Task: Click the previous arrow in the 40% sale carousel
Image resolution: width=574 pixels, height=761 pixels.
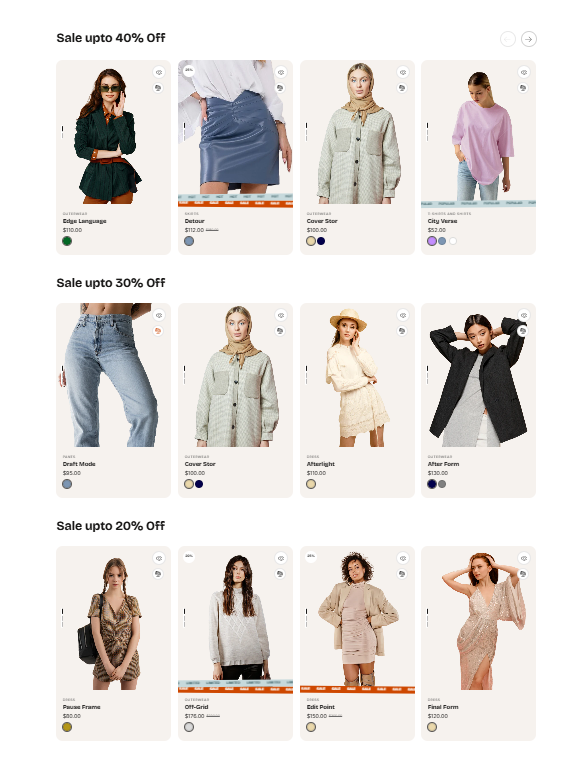Action: point(508,39)
